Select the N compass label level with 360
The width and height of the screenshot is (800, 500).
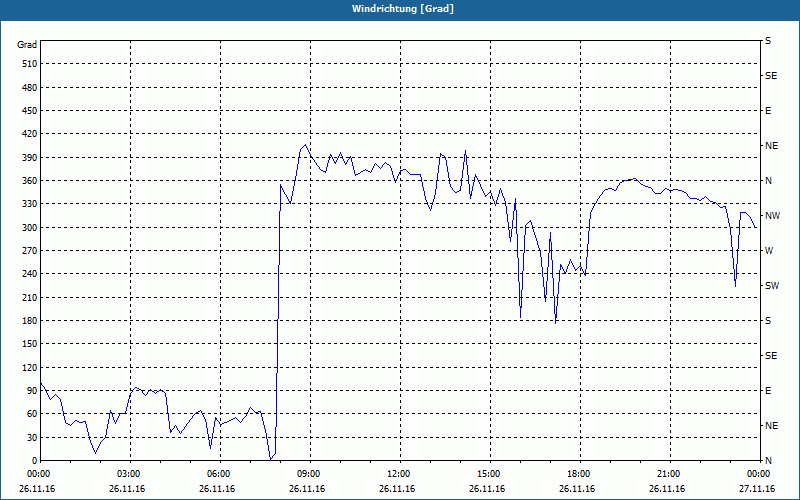(768, 181)
